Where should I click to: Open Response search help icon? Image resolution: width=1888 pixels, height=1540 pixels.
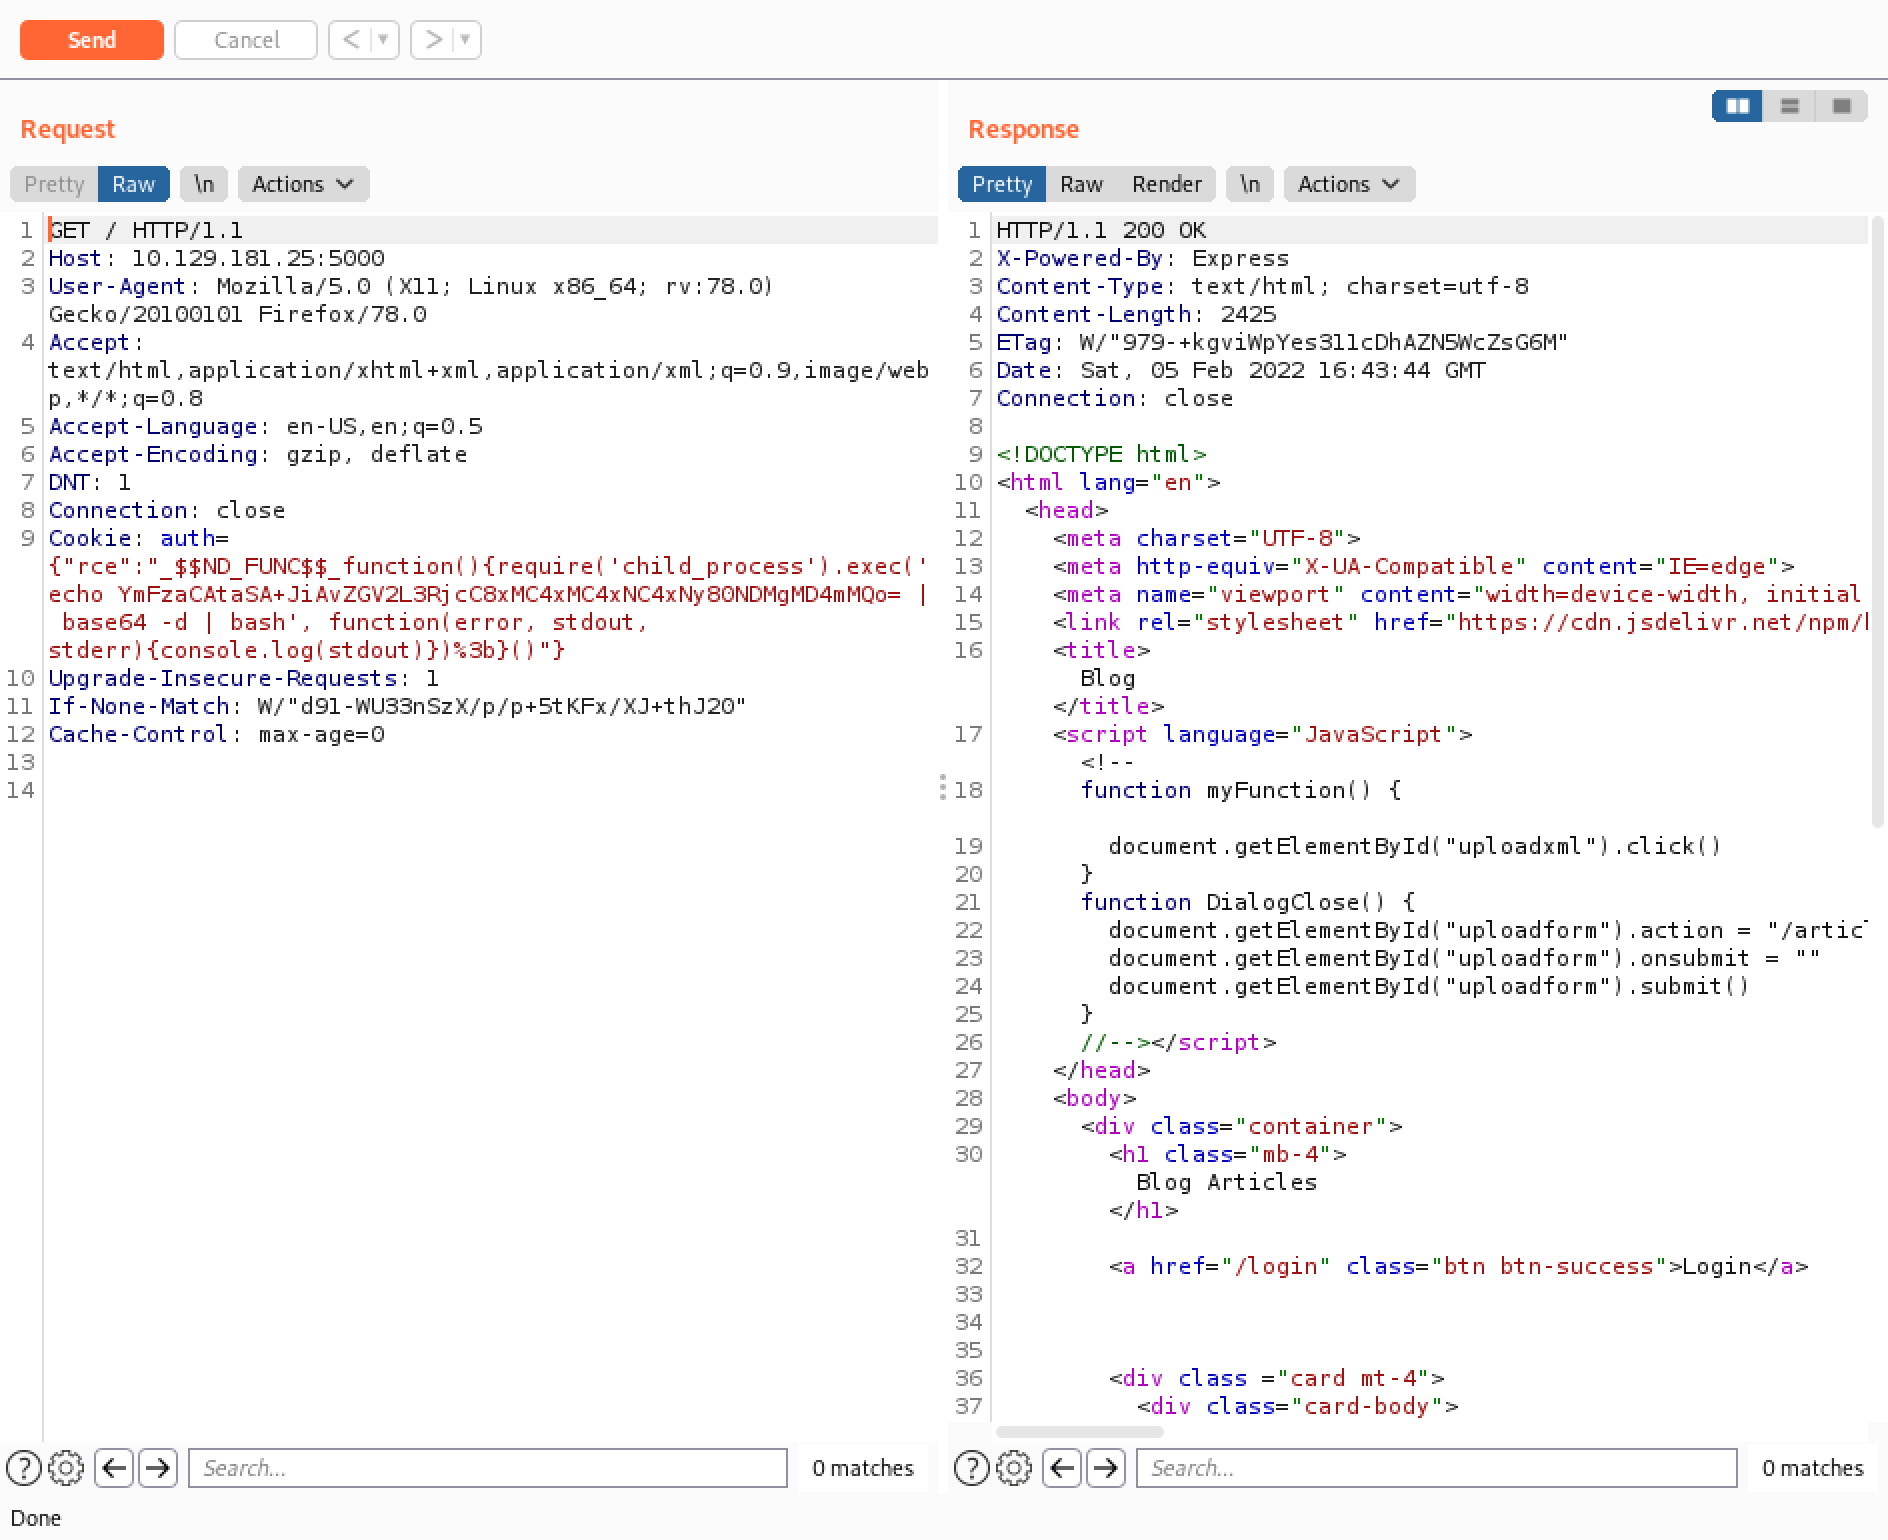[x=972, y=1468]
